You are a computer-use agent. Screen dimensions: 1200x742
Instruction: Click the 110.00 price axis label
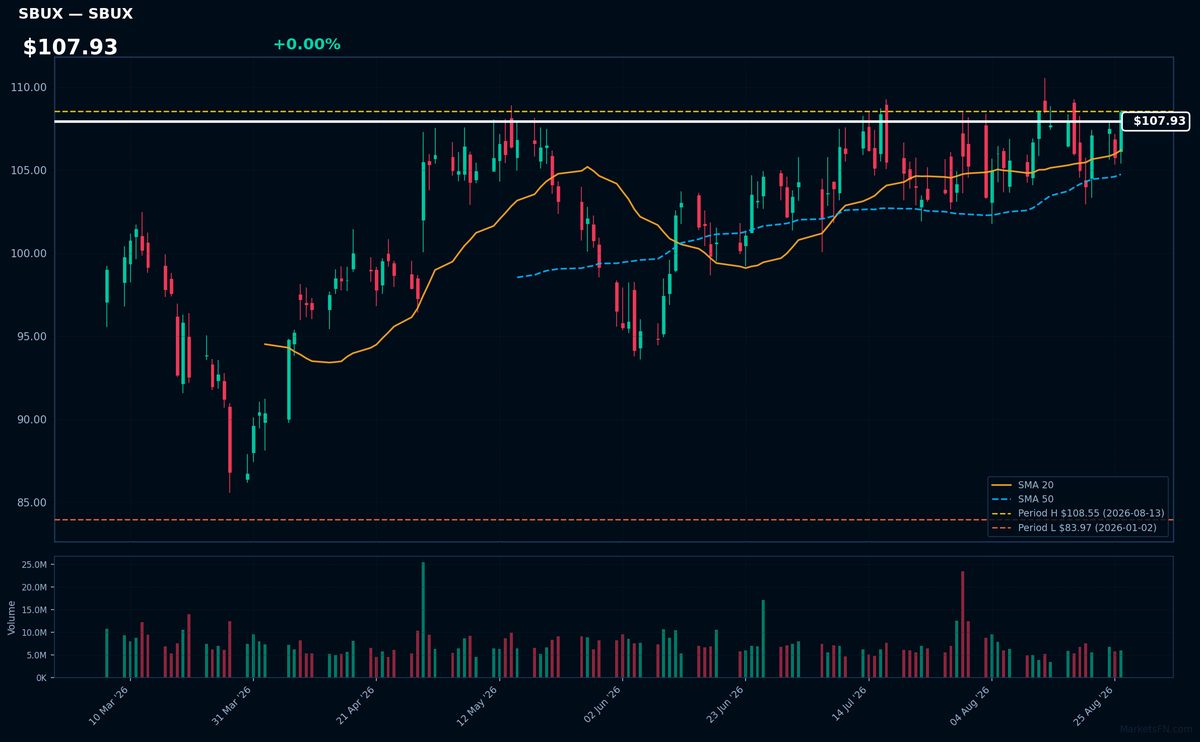30,87
